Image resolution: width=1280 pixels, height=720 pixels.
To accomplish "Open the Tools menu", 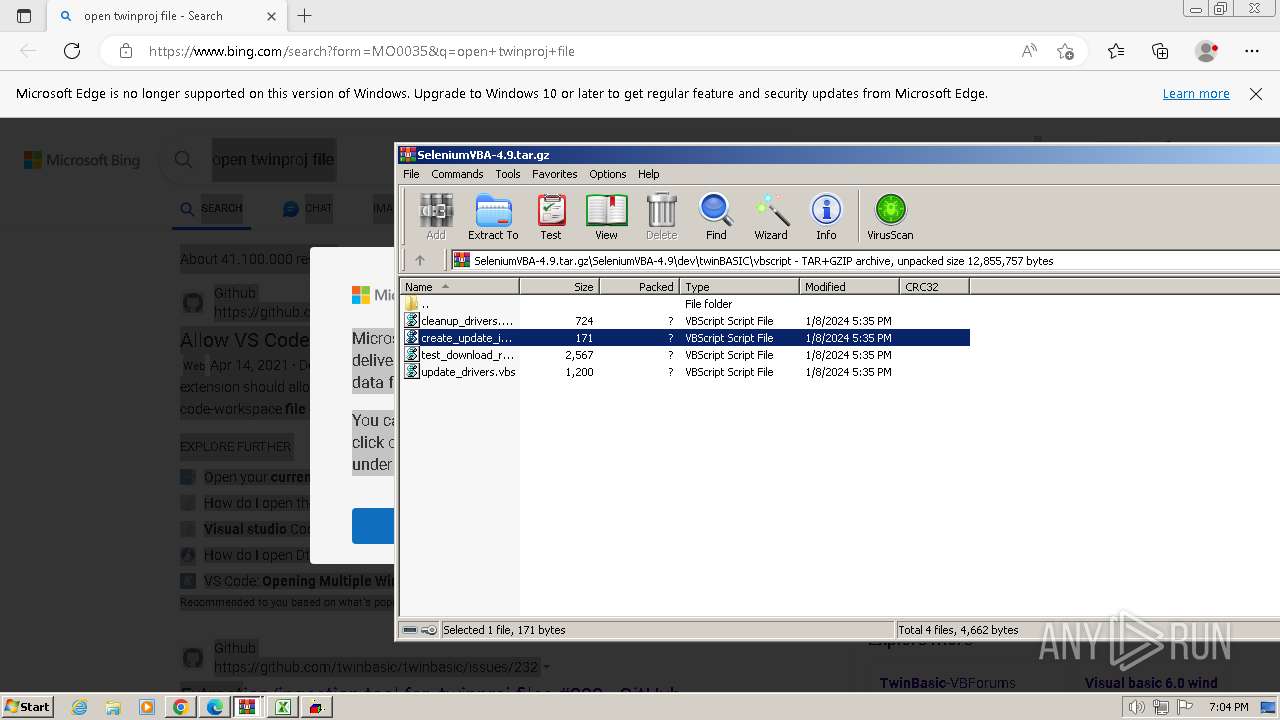I will click(x=508, y=174).
